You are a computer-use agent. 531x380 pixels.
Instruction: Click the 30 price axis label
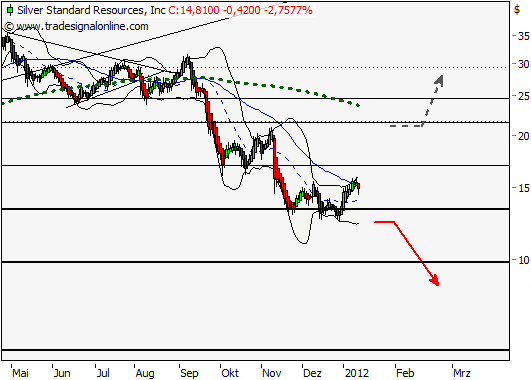pos(523,64)
